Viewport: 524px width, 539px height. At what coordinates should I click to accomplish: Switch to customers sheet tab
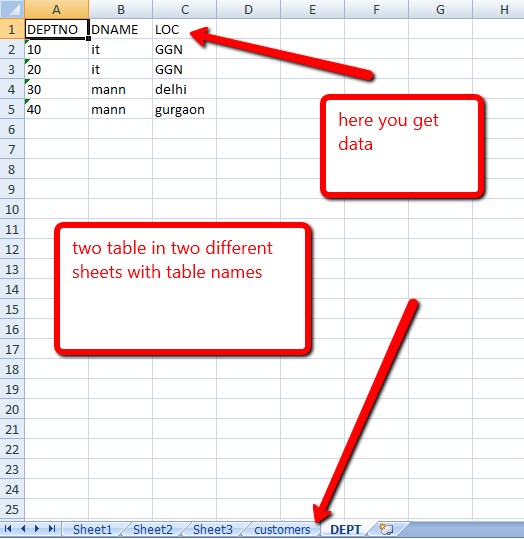click(x=282, y=529)
